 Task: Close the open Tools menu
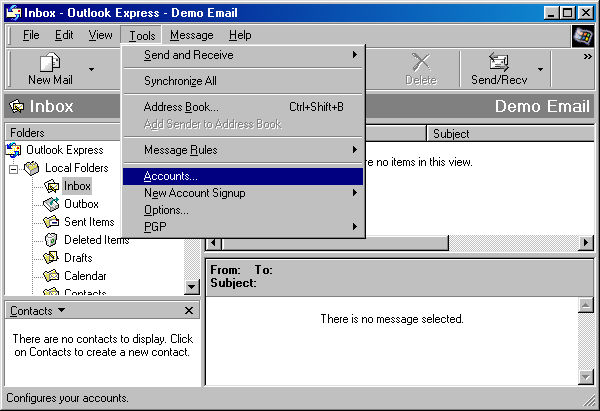click(x=142, y=36)
